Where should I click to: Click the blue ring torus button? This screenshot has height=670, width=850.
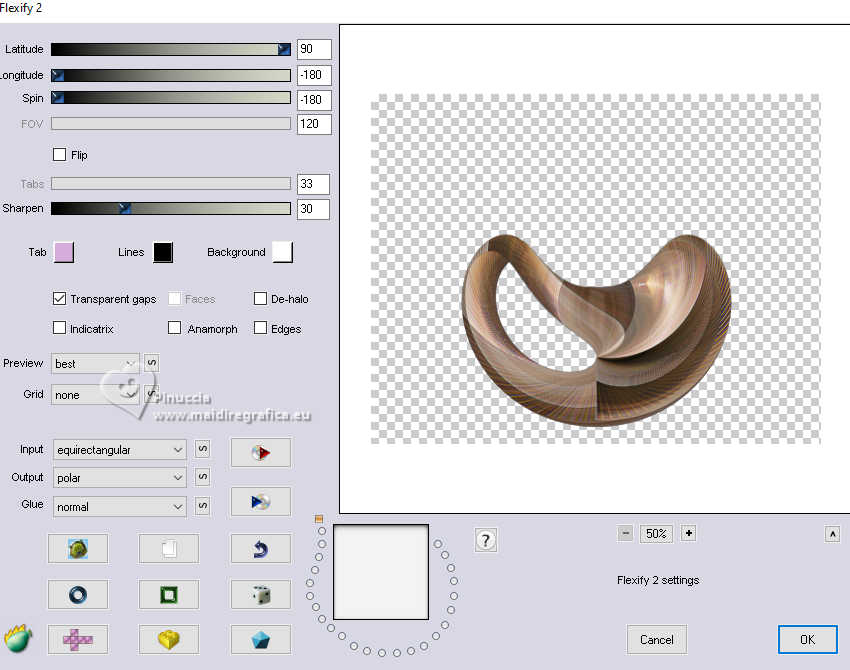point(78,595)
